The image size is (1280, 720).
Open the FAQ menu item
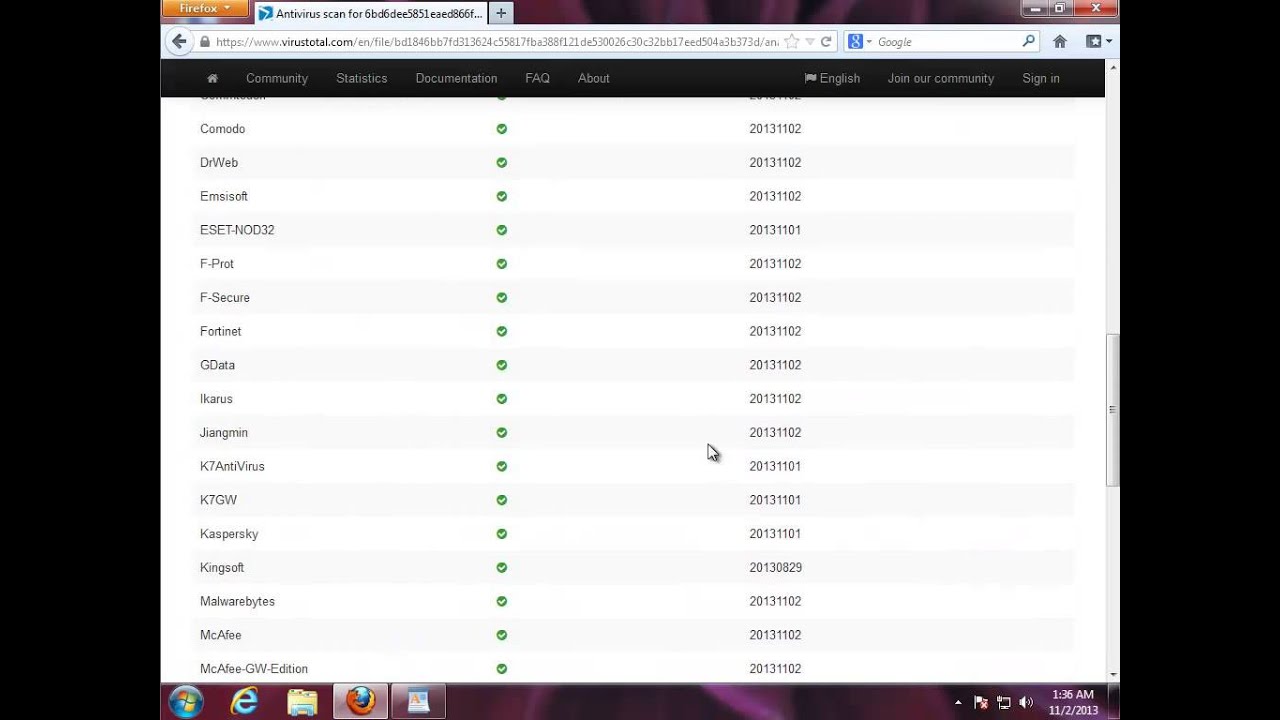pyautogui.click(x=537, y=78)
